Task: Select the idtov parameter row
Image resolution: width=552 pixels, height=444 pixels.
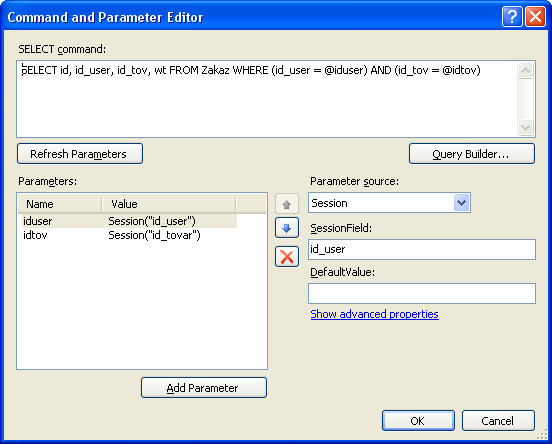Action: point(129,235)
